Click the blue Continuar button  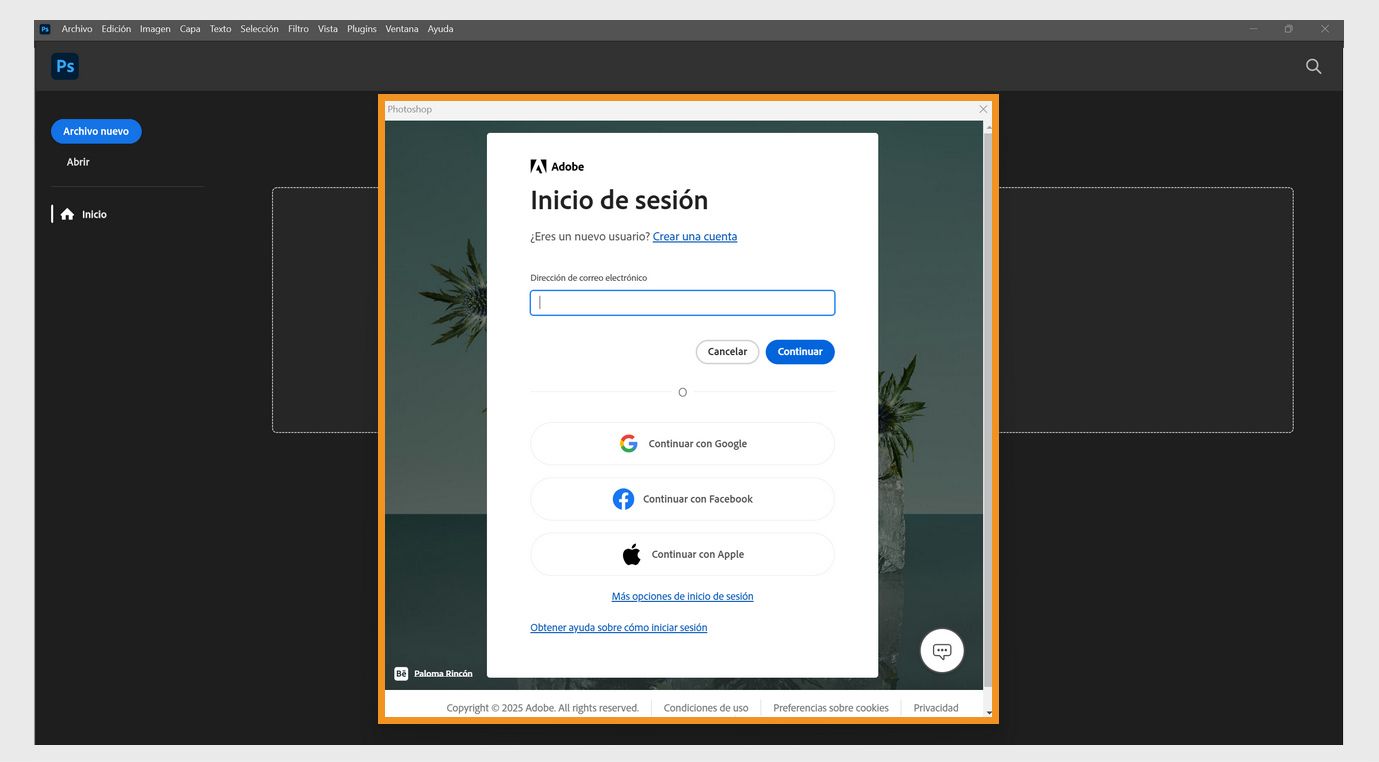800,352
